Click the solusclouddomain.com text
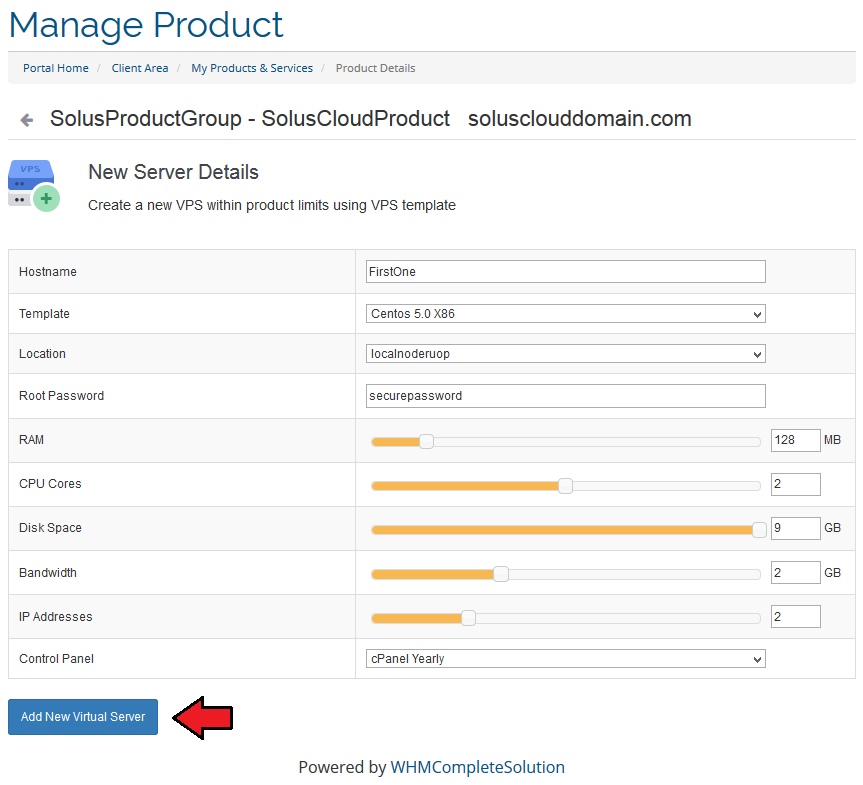This screenshot has height=785, width=863. (x=580, y=119)
